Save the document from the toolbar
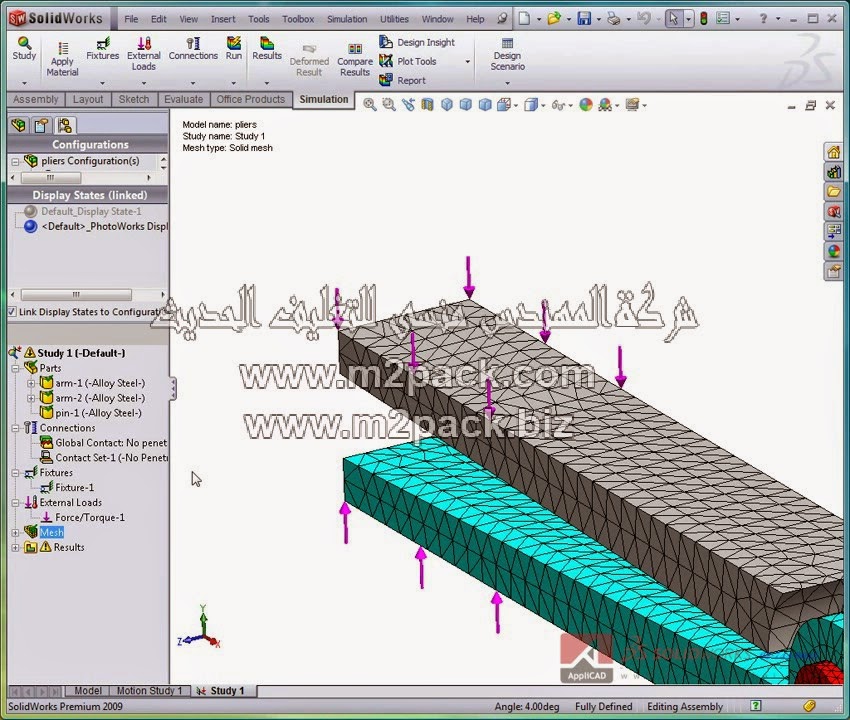850x720 pixels. pos(584,19)
